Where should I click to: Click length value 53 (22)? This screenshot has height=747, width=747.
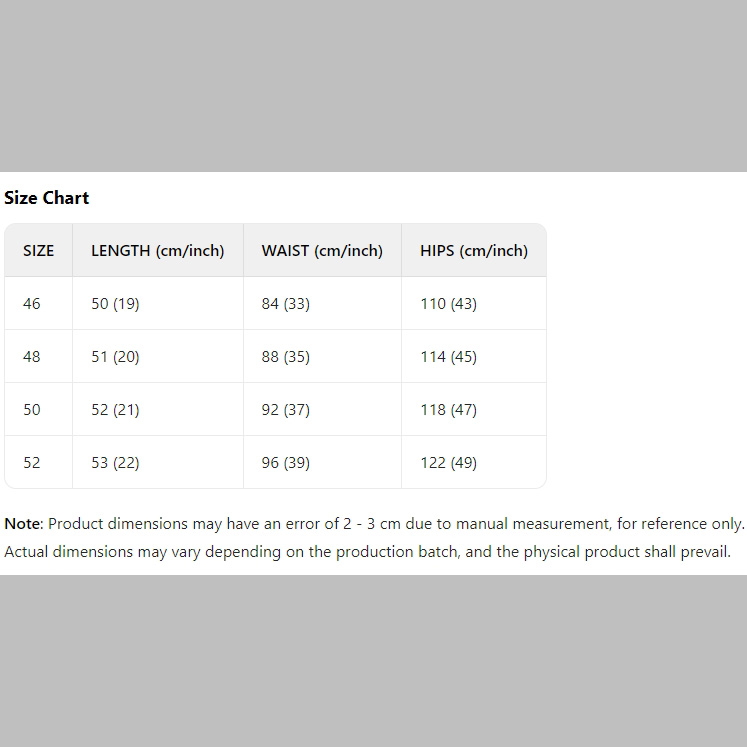coord(115,463)
